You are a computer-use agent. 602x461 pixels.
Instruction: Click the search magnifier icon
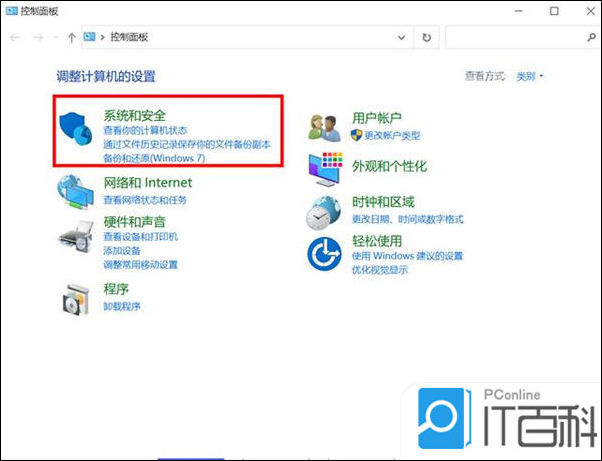(x=591, y=37)
